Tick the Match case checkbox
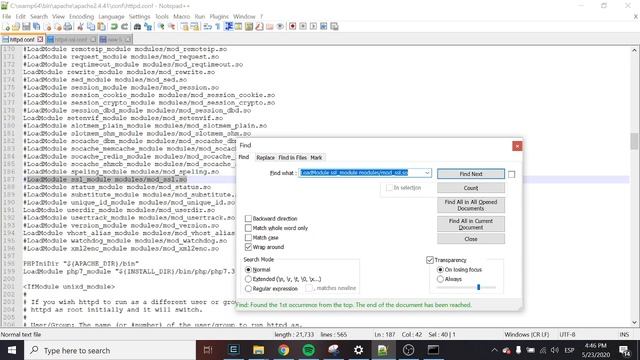Viewport: 640px width, 360px height. tap(248, 237)
